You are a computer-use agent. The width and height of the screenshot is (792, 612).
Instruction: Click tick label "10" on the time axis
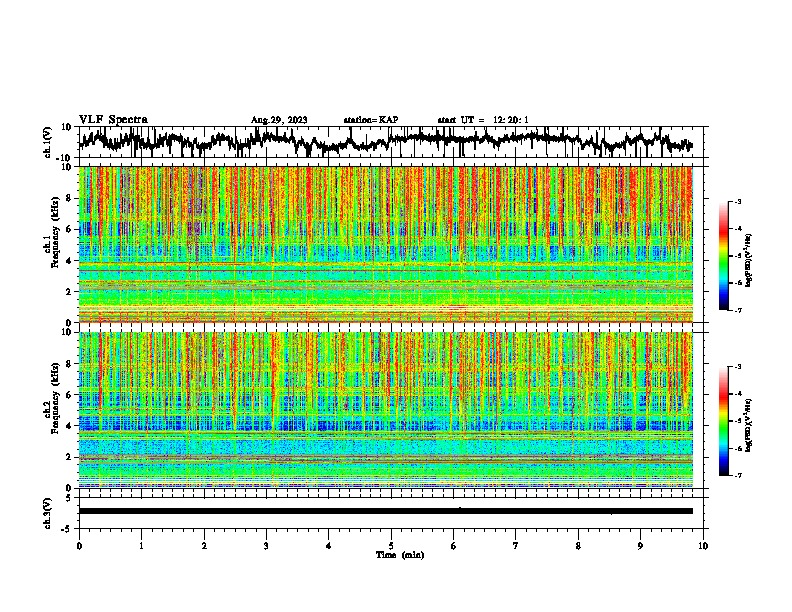(703, 546)
